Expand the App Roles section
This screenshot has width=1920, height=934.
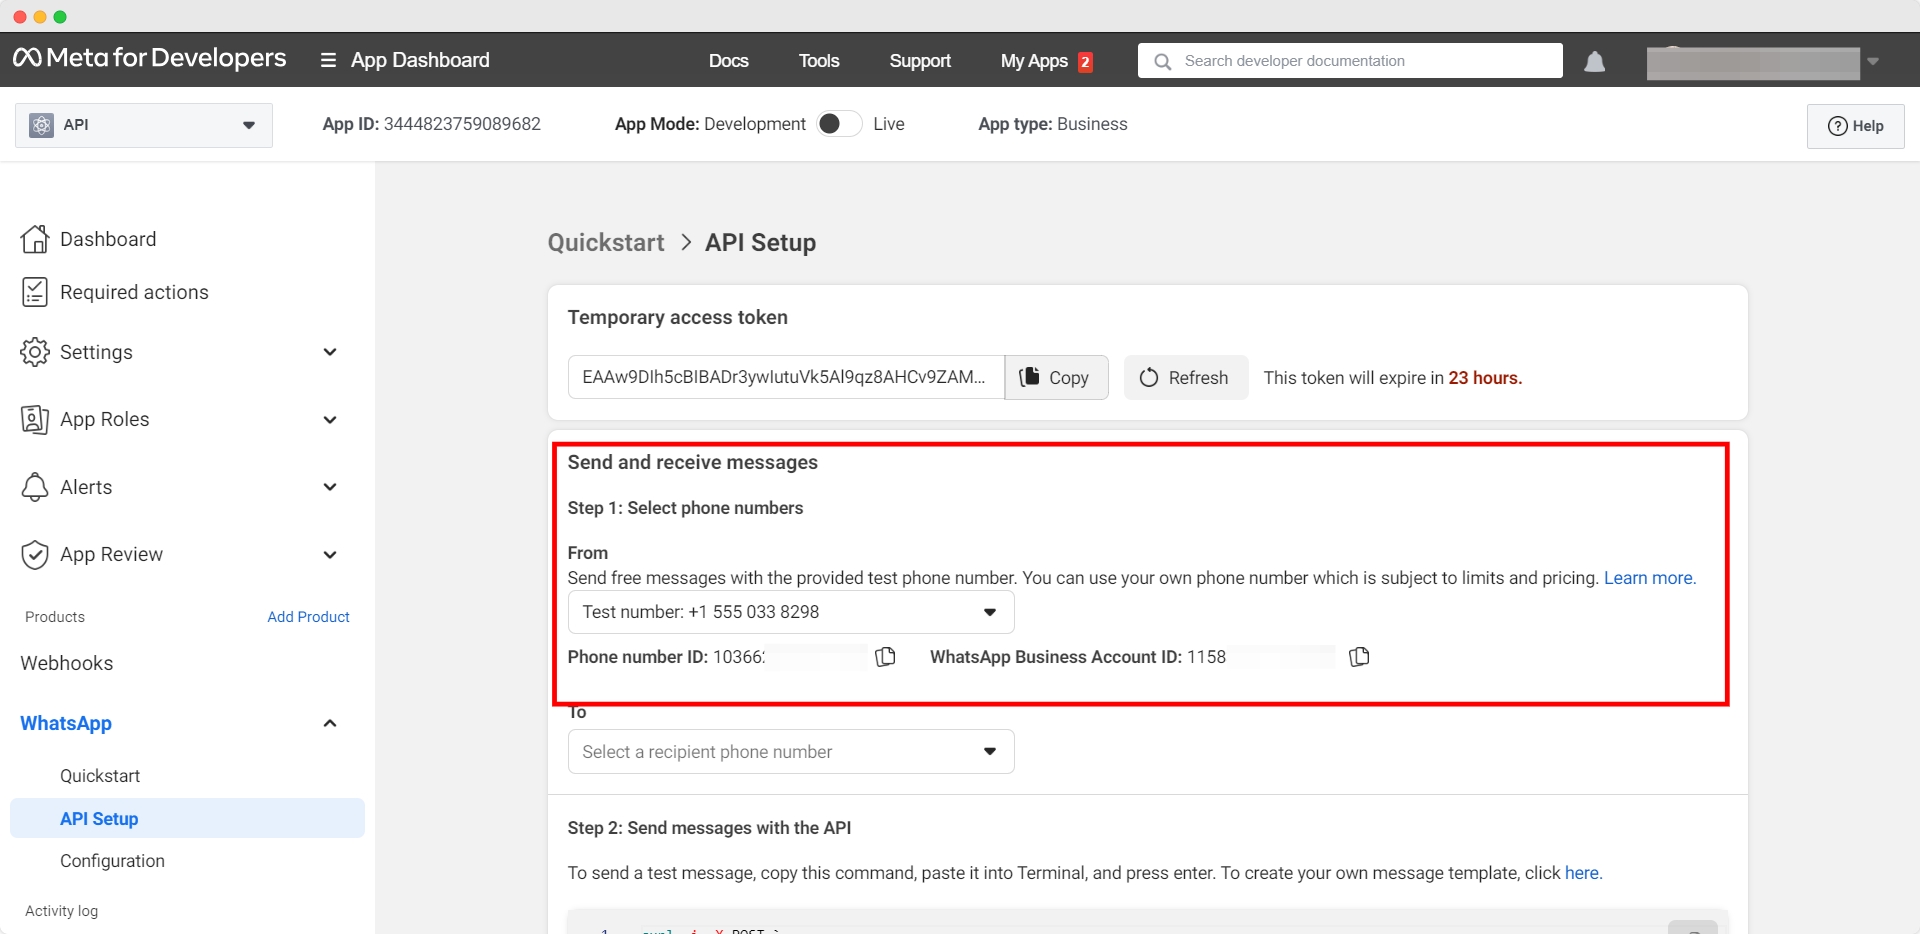330,419
